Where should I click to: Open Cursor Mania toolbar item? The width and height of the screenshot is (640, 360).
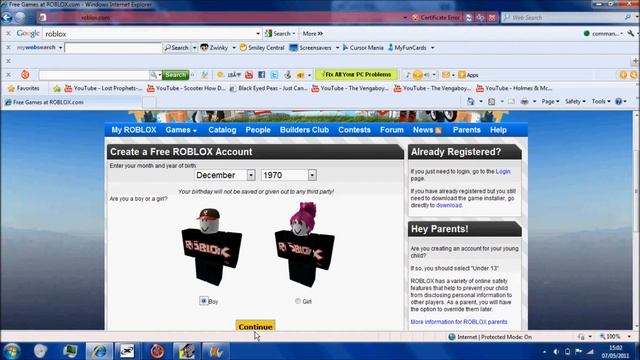click(363, 48)
